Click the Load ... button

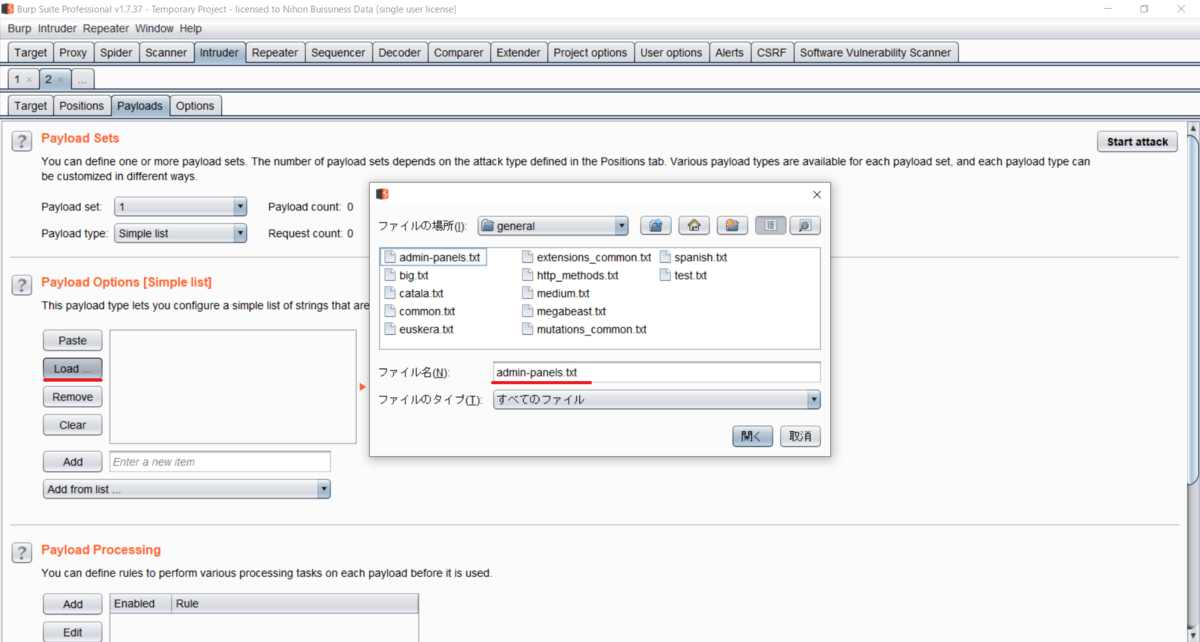click(73, 369)
